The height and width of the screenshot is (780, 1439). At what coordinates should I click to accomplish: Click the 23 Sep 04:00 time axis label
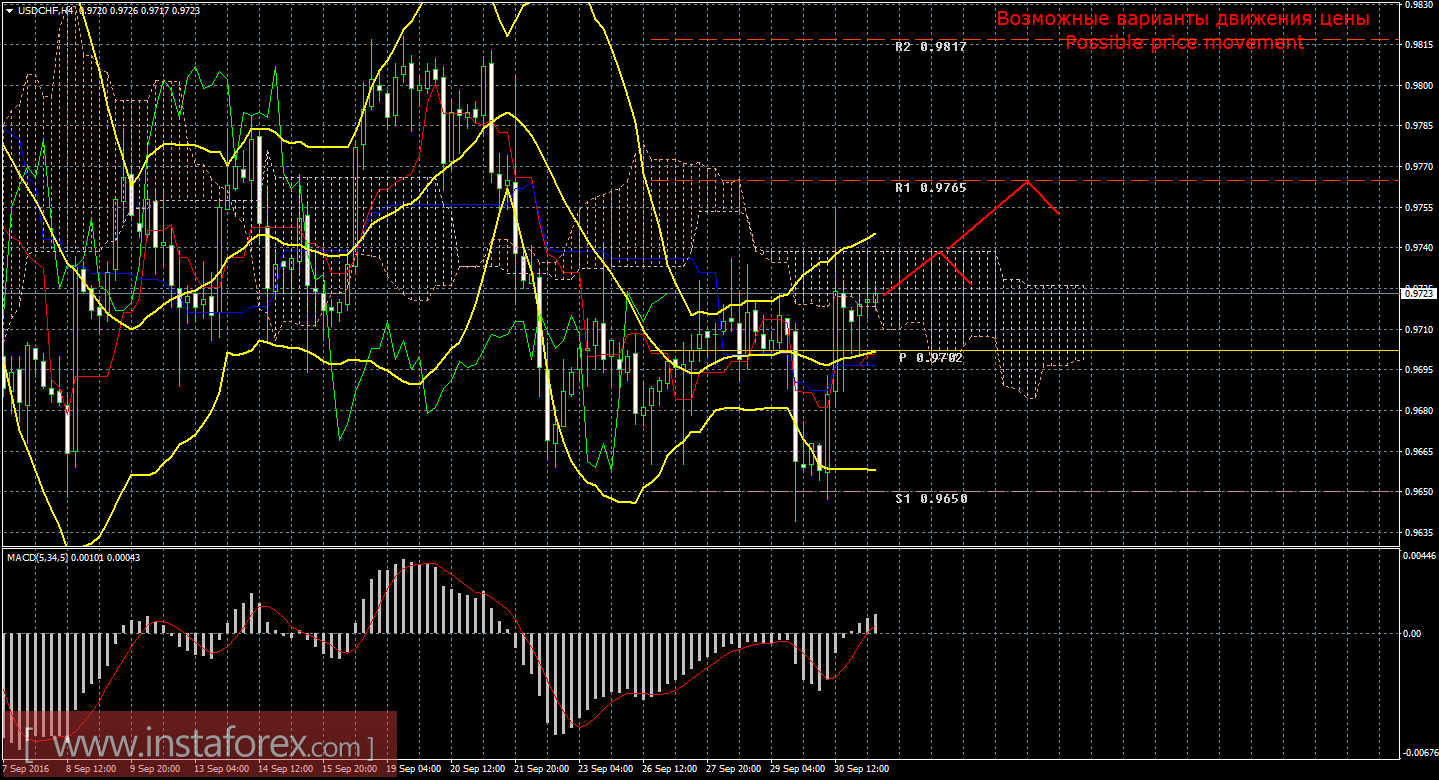pyautogui.click(x=604, y=770)
